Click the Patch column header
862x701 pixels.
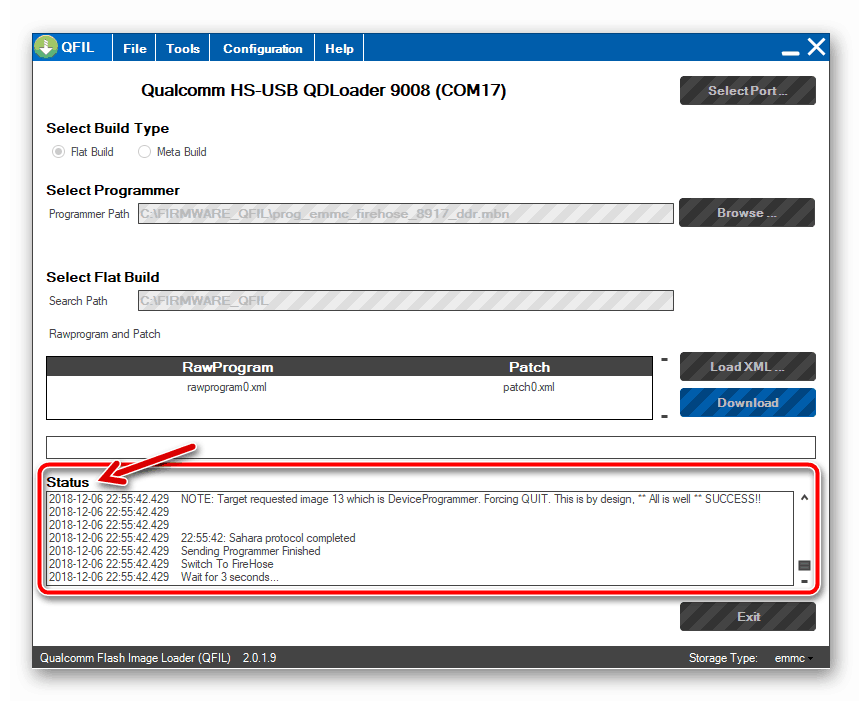(x=529, y=367)
